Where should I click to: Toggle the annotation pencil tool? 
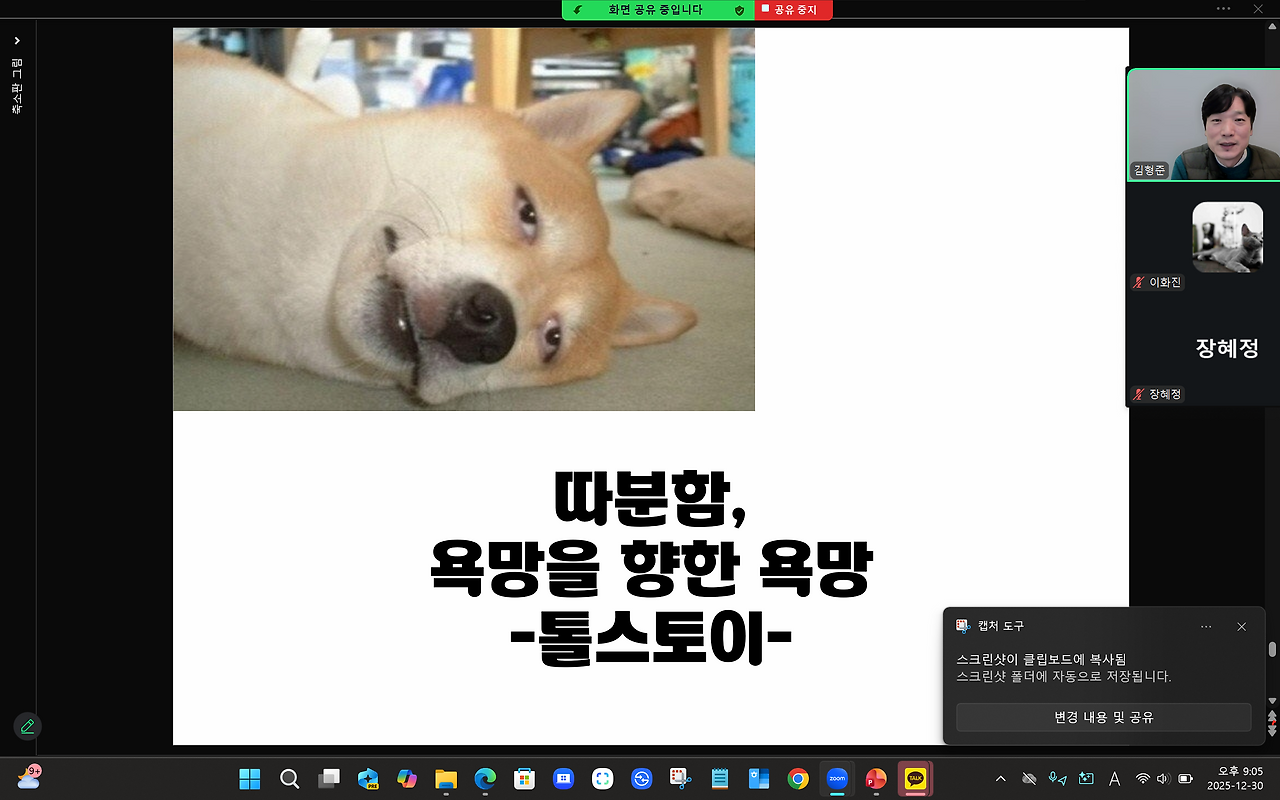click(x=26, y=727)
